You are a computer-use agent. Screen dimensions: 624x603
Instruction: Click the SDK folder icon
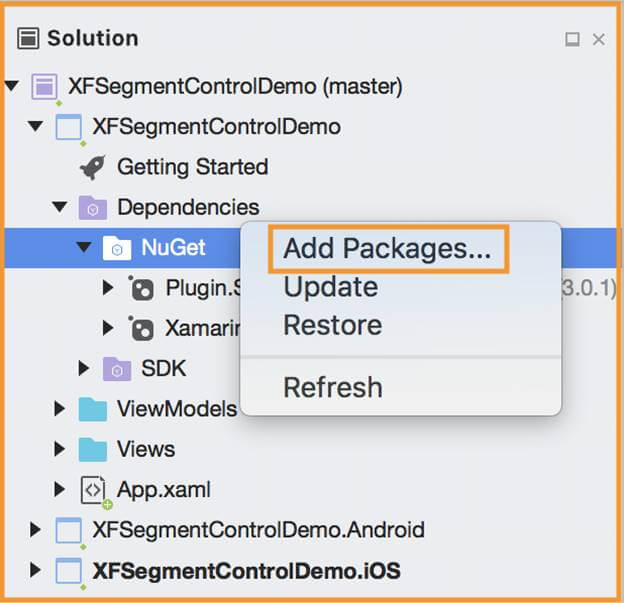coord(117,369)
